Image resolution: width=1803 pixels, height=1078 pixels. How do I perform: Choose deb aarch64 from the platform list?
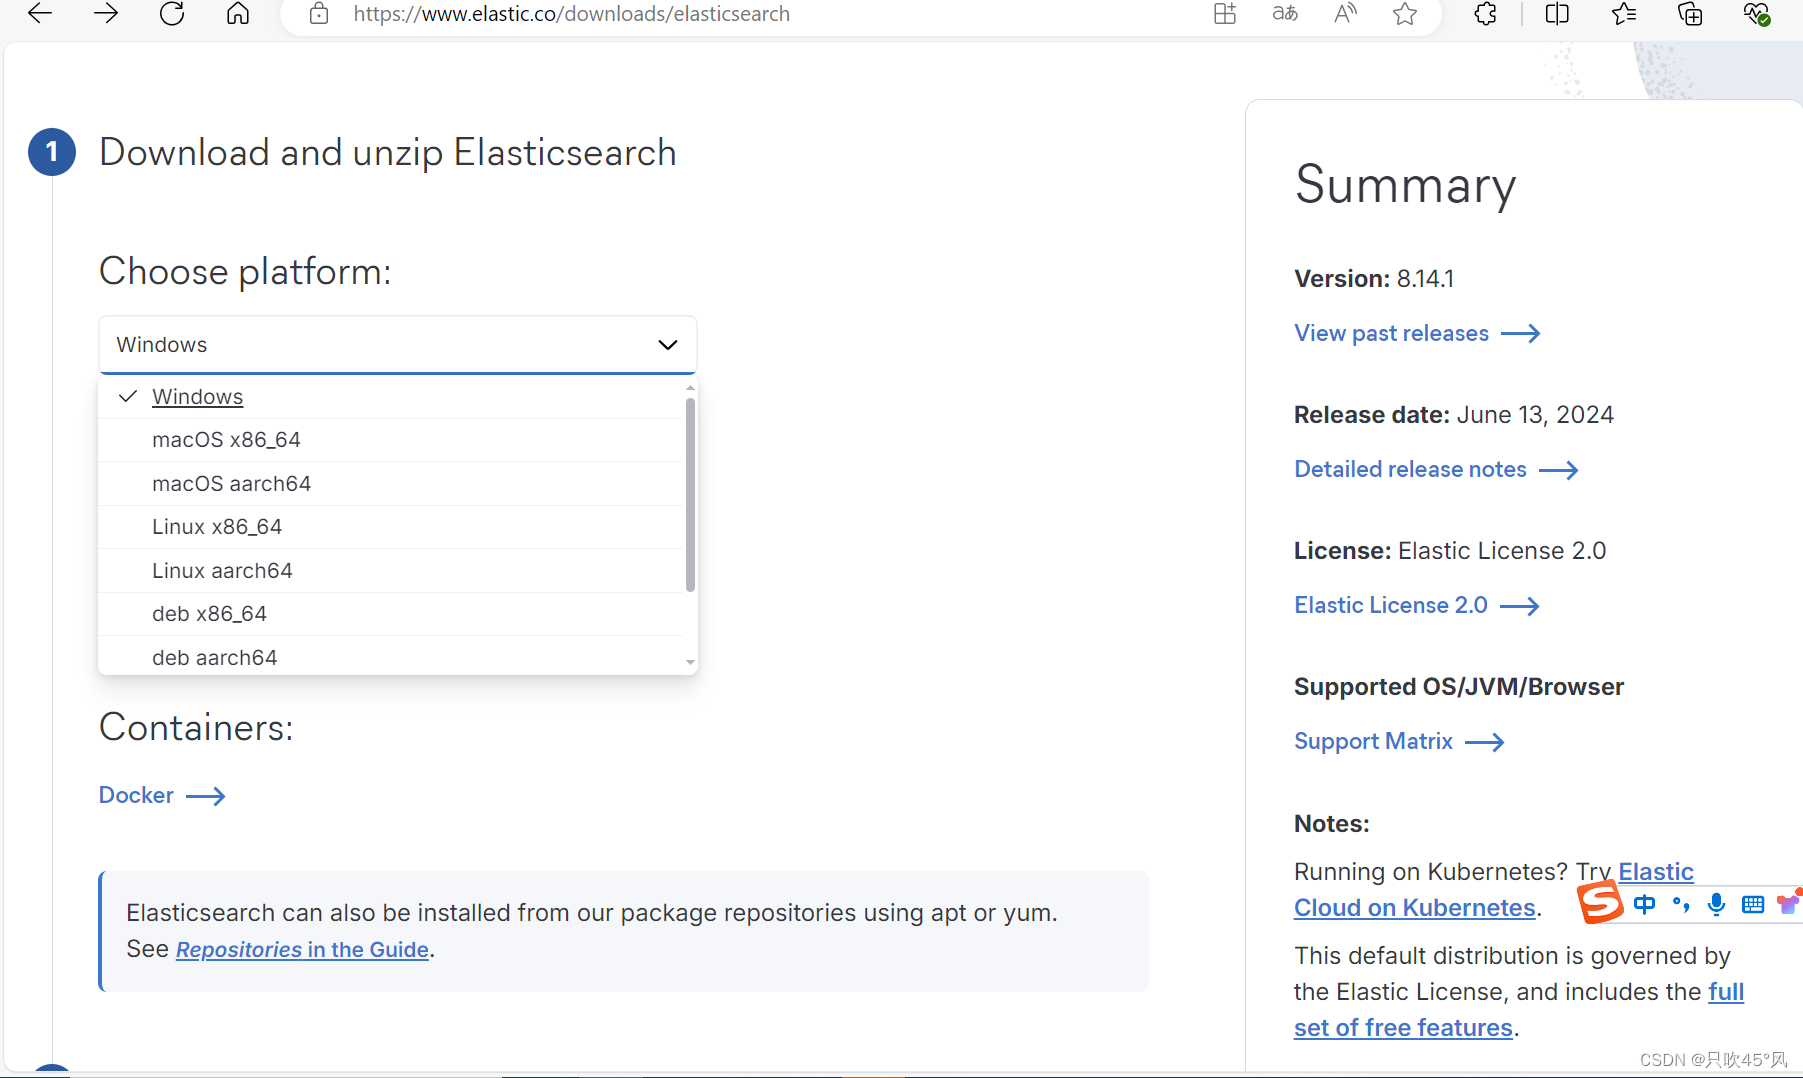391,657
